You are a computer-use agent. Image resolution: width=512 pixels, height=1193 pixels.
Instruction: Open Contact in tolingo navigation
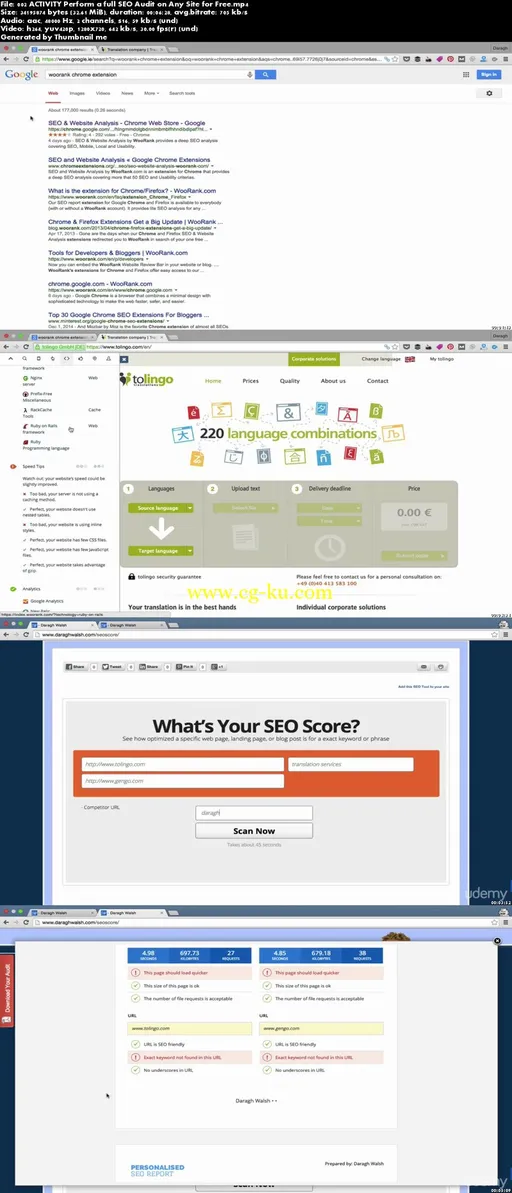(x=377, y=380)
